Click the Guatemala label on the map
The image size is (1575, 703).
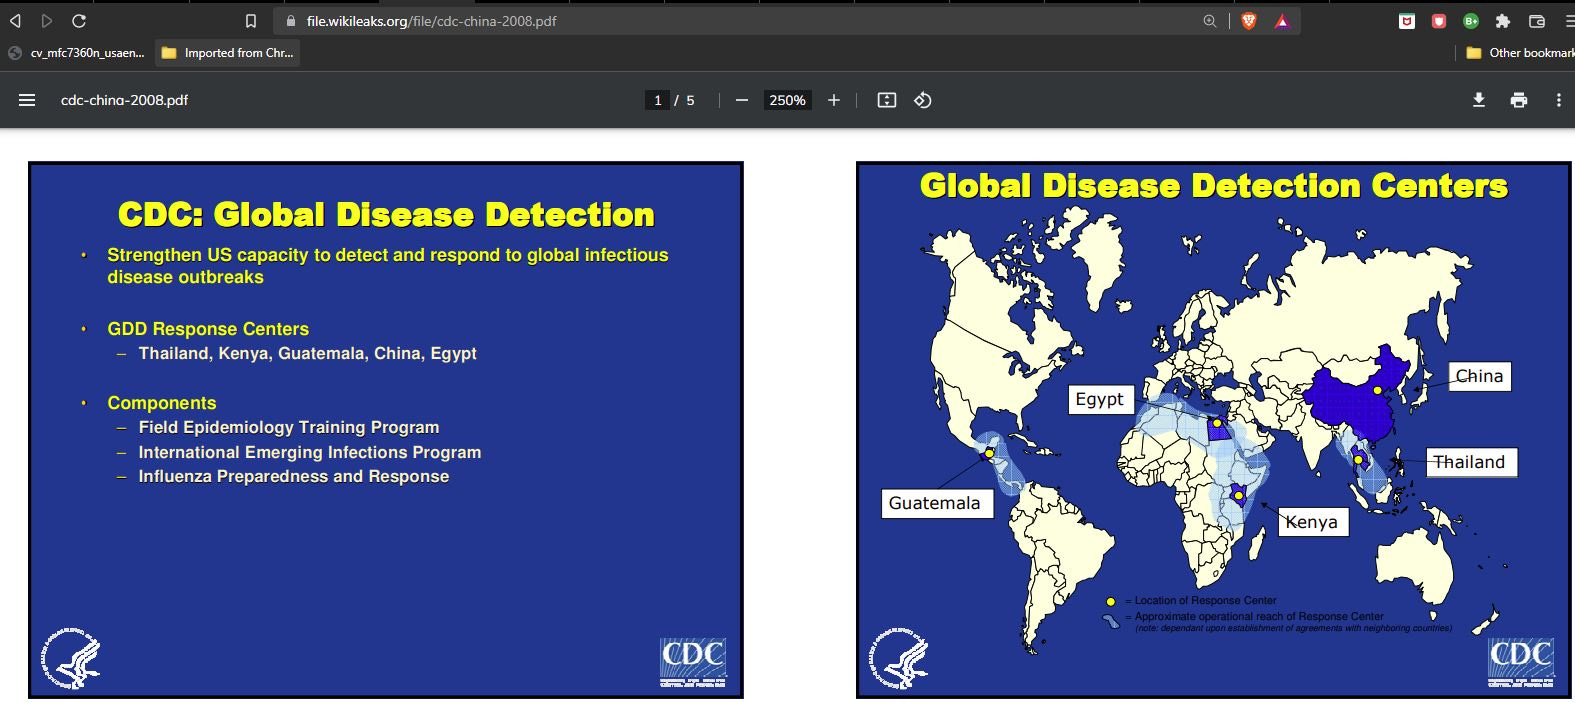coord(937,503)
